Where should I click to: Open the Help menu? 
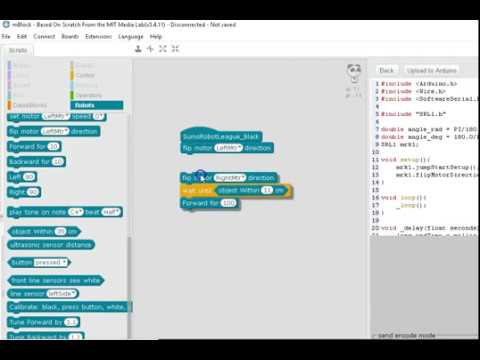point(156,36)
